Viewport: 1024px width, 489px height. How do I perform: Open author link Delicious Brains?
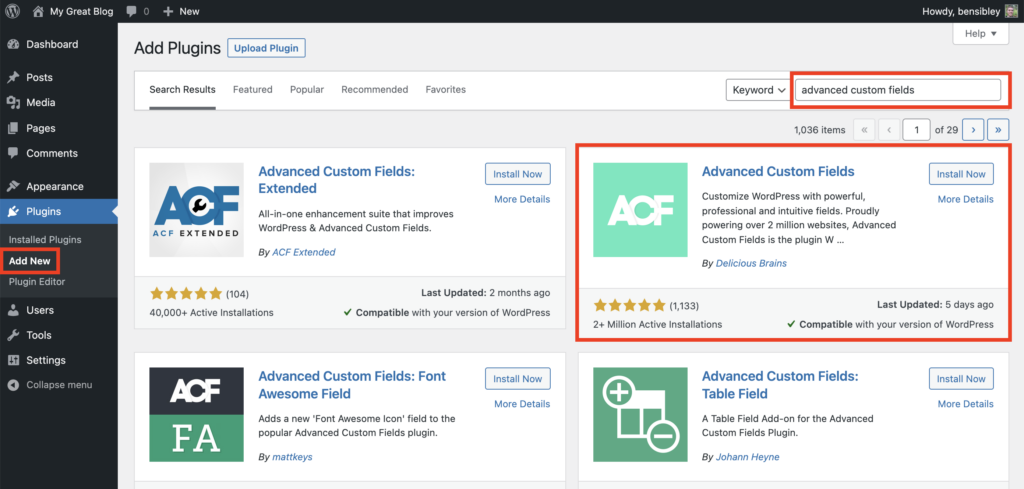(751, 263)
